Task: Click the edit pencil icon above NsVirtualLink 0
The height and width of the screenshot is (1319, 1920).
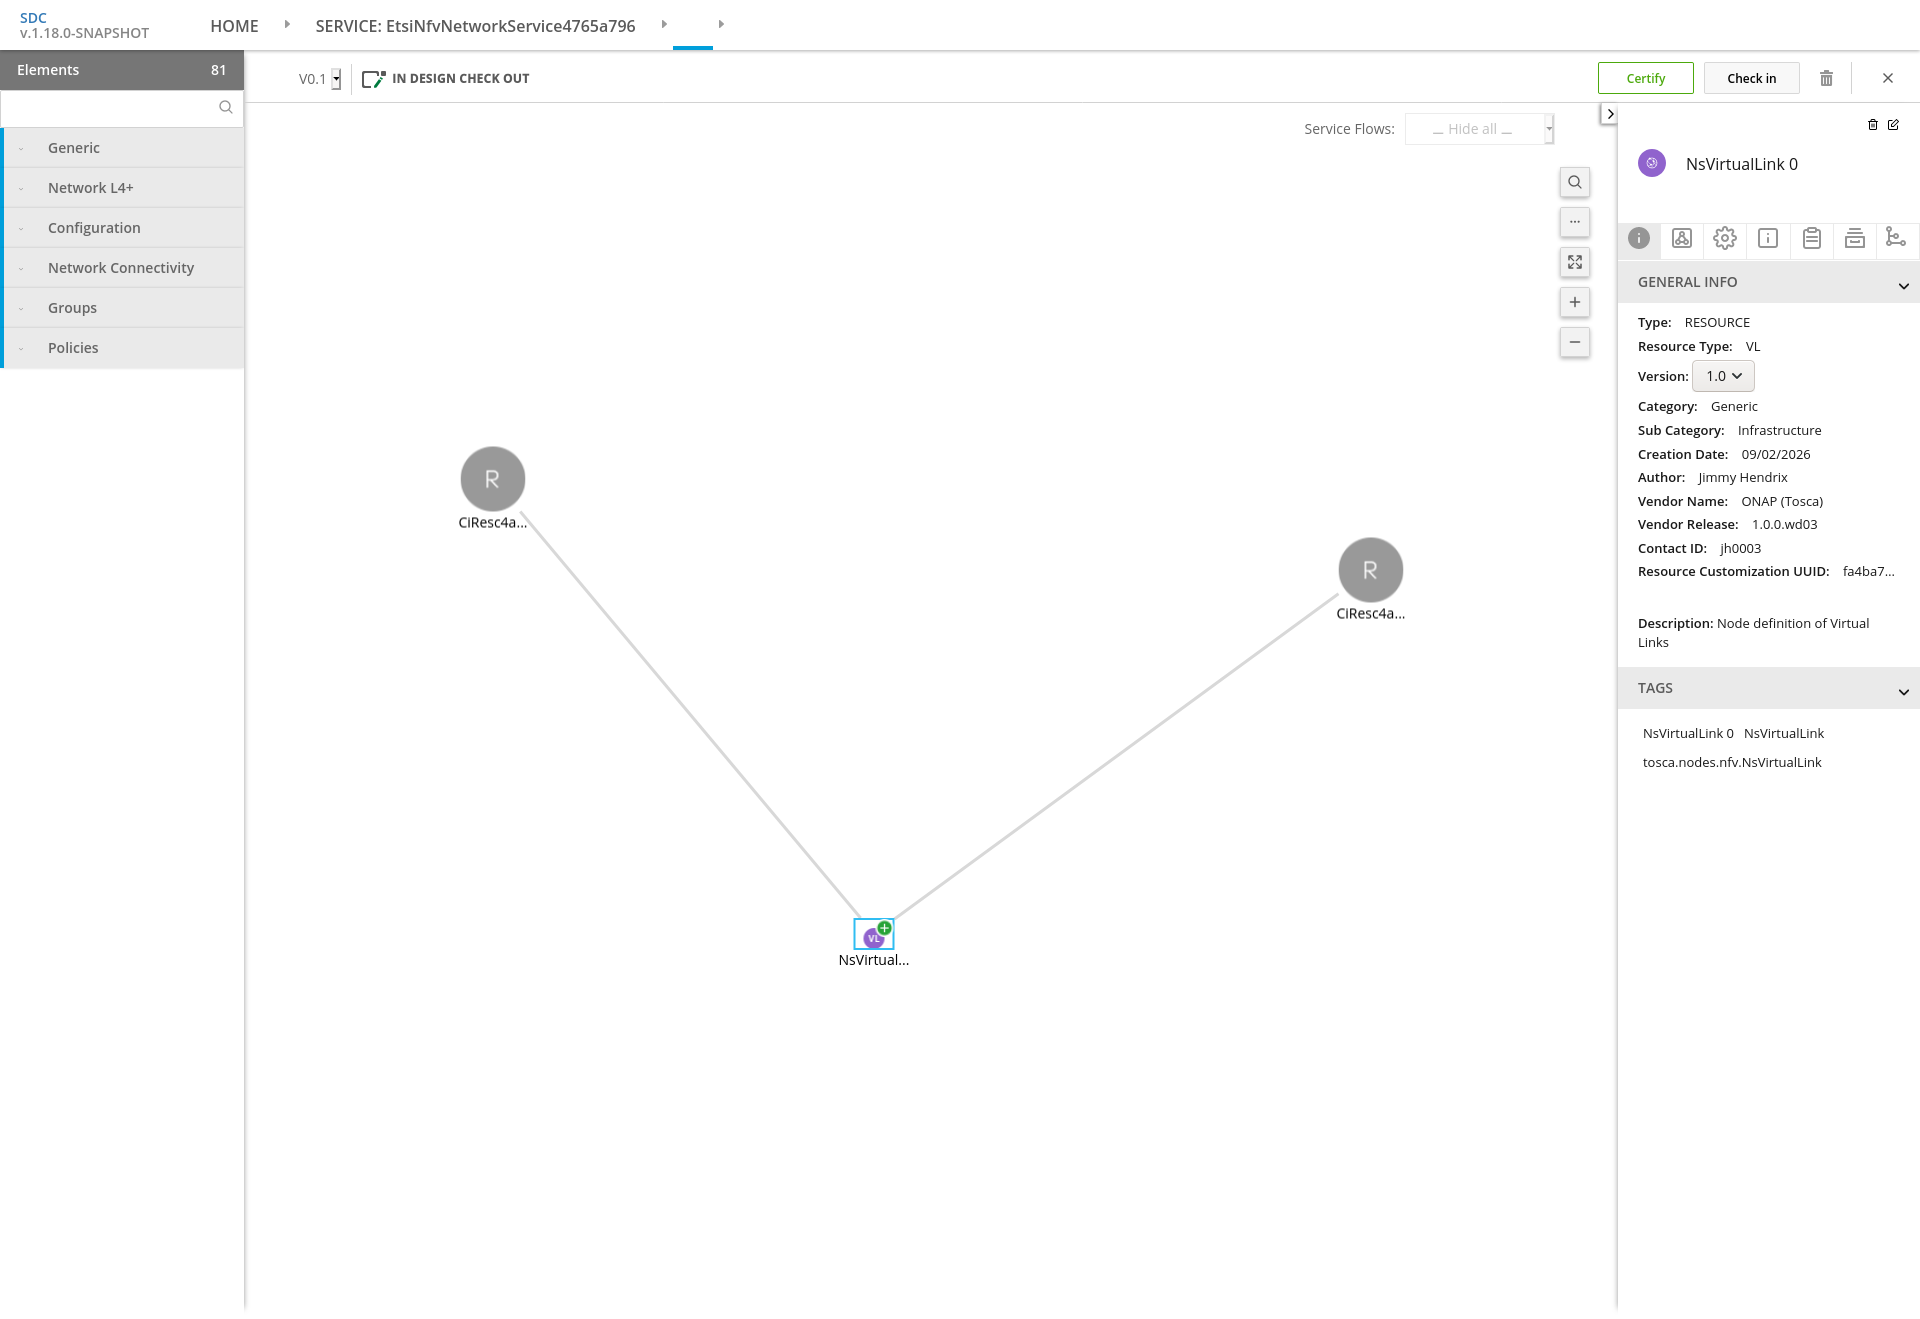Action: 1893,125
